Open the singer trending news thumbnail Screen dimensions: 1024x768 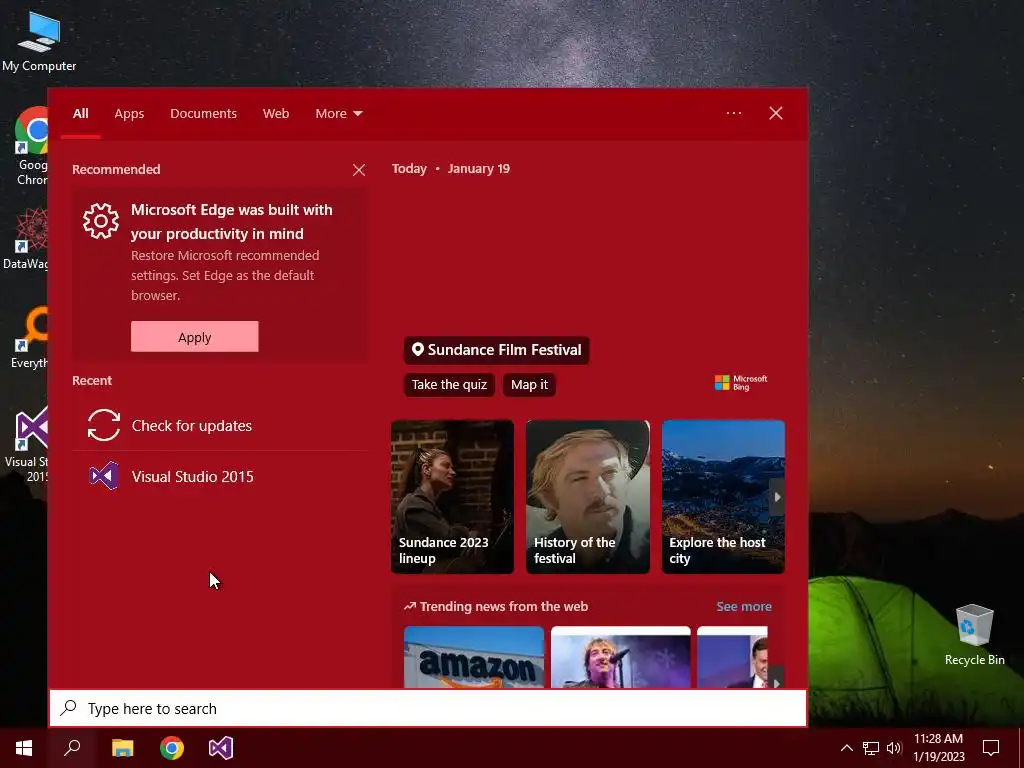point(620,657)
